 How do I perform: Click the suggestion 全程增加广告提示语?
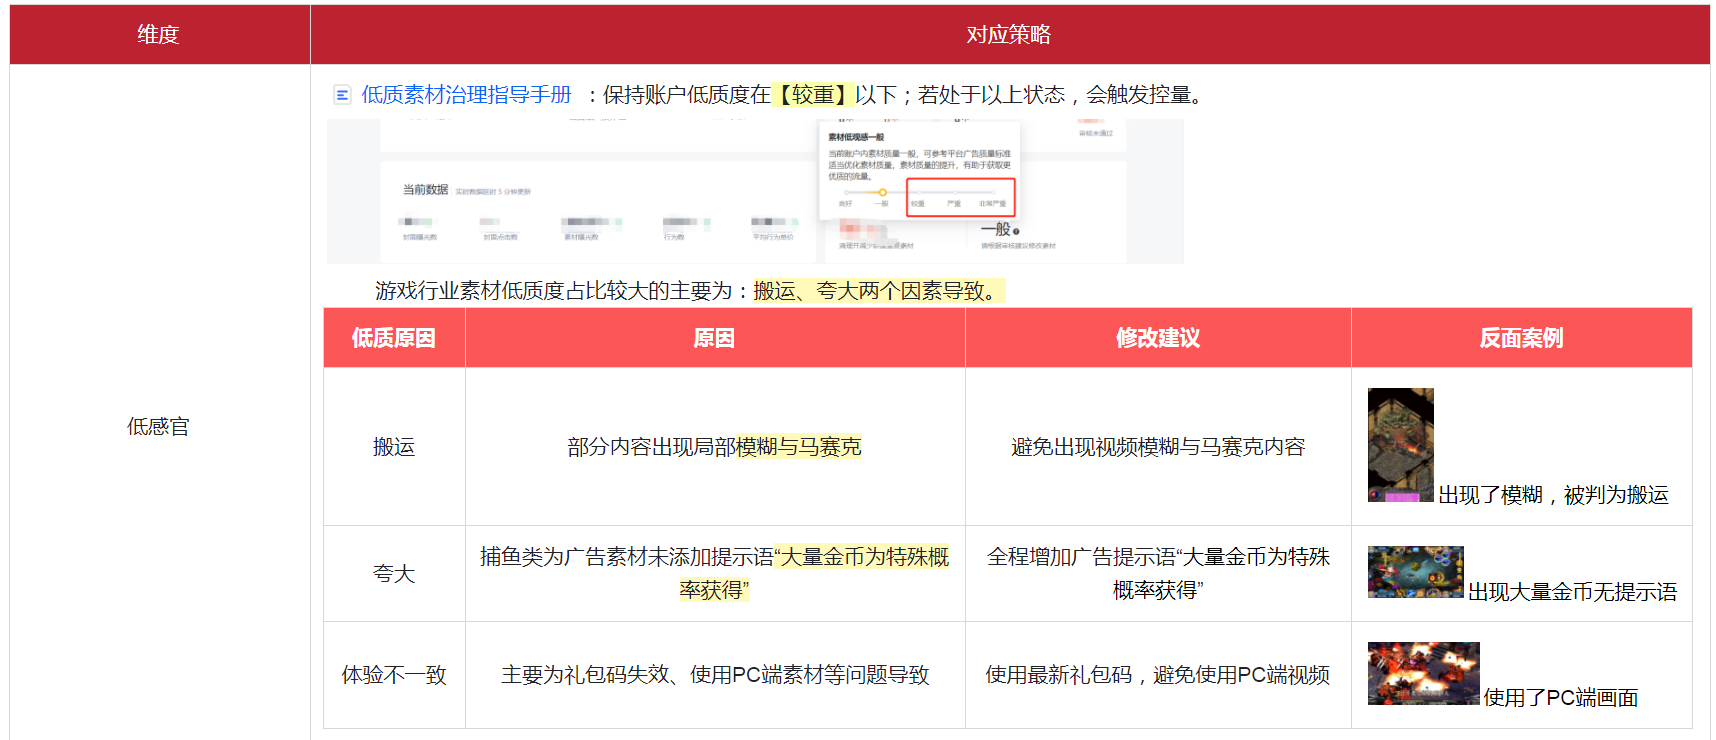pyautogui.click(x=1158, y=573)
